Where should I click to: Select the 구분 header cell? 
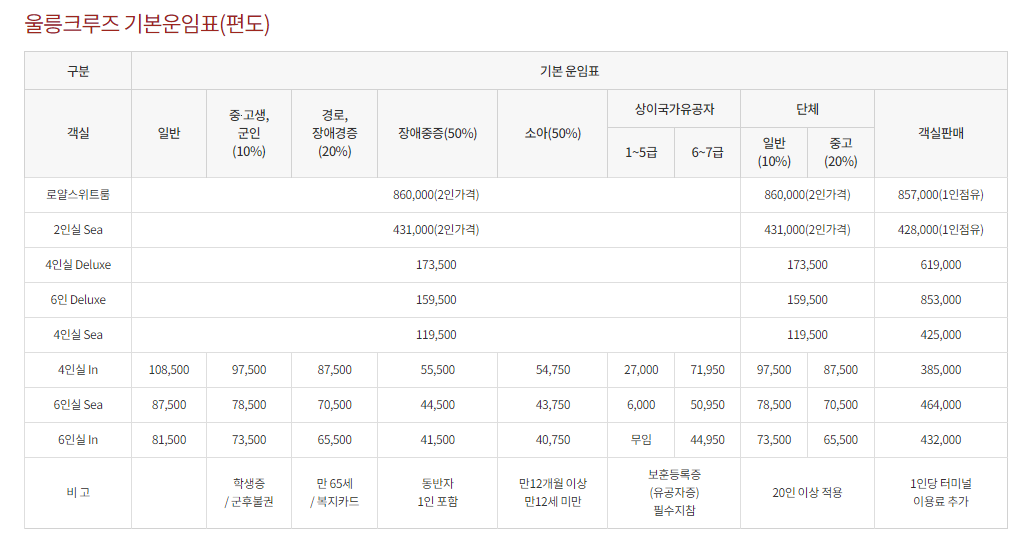tap(78, 71)
